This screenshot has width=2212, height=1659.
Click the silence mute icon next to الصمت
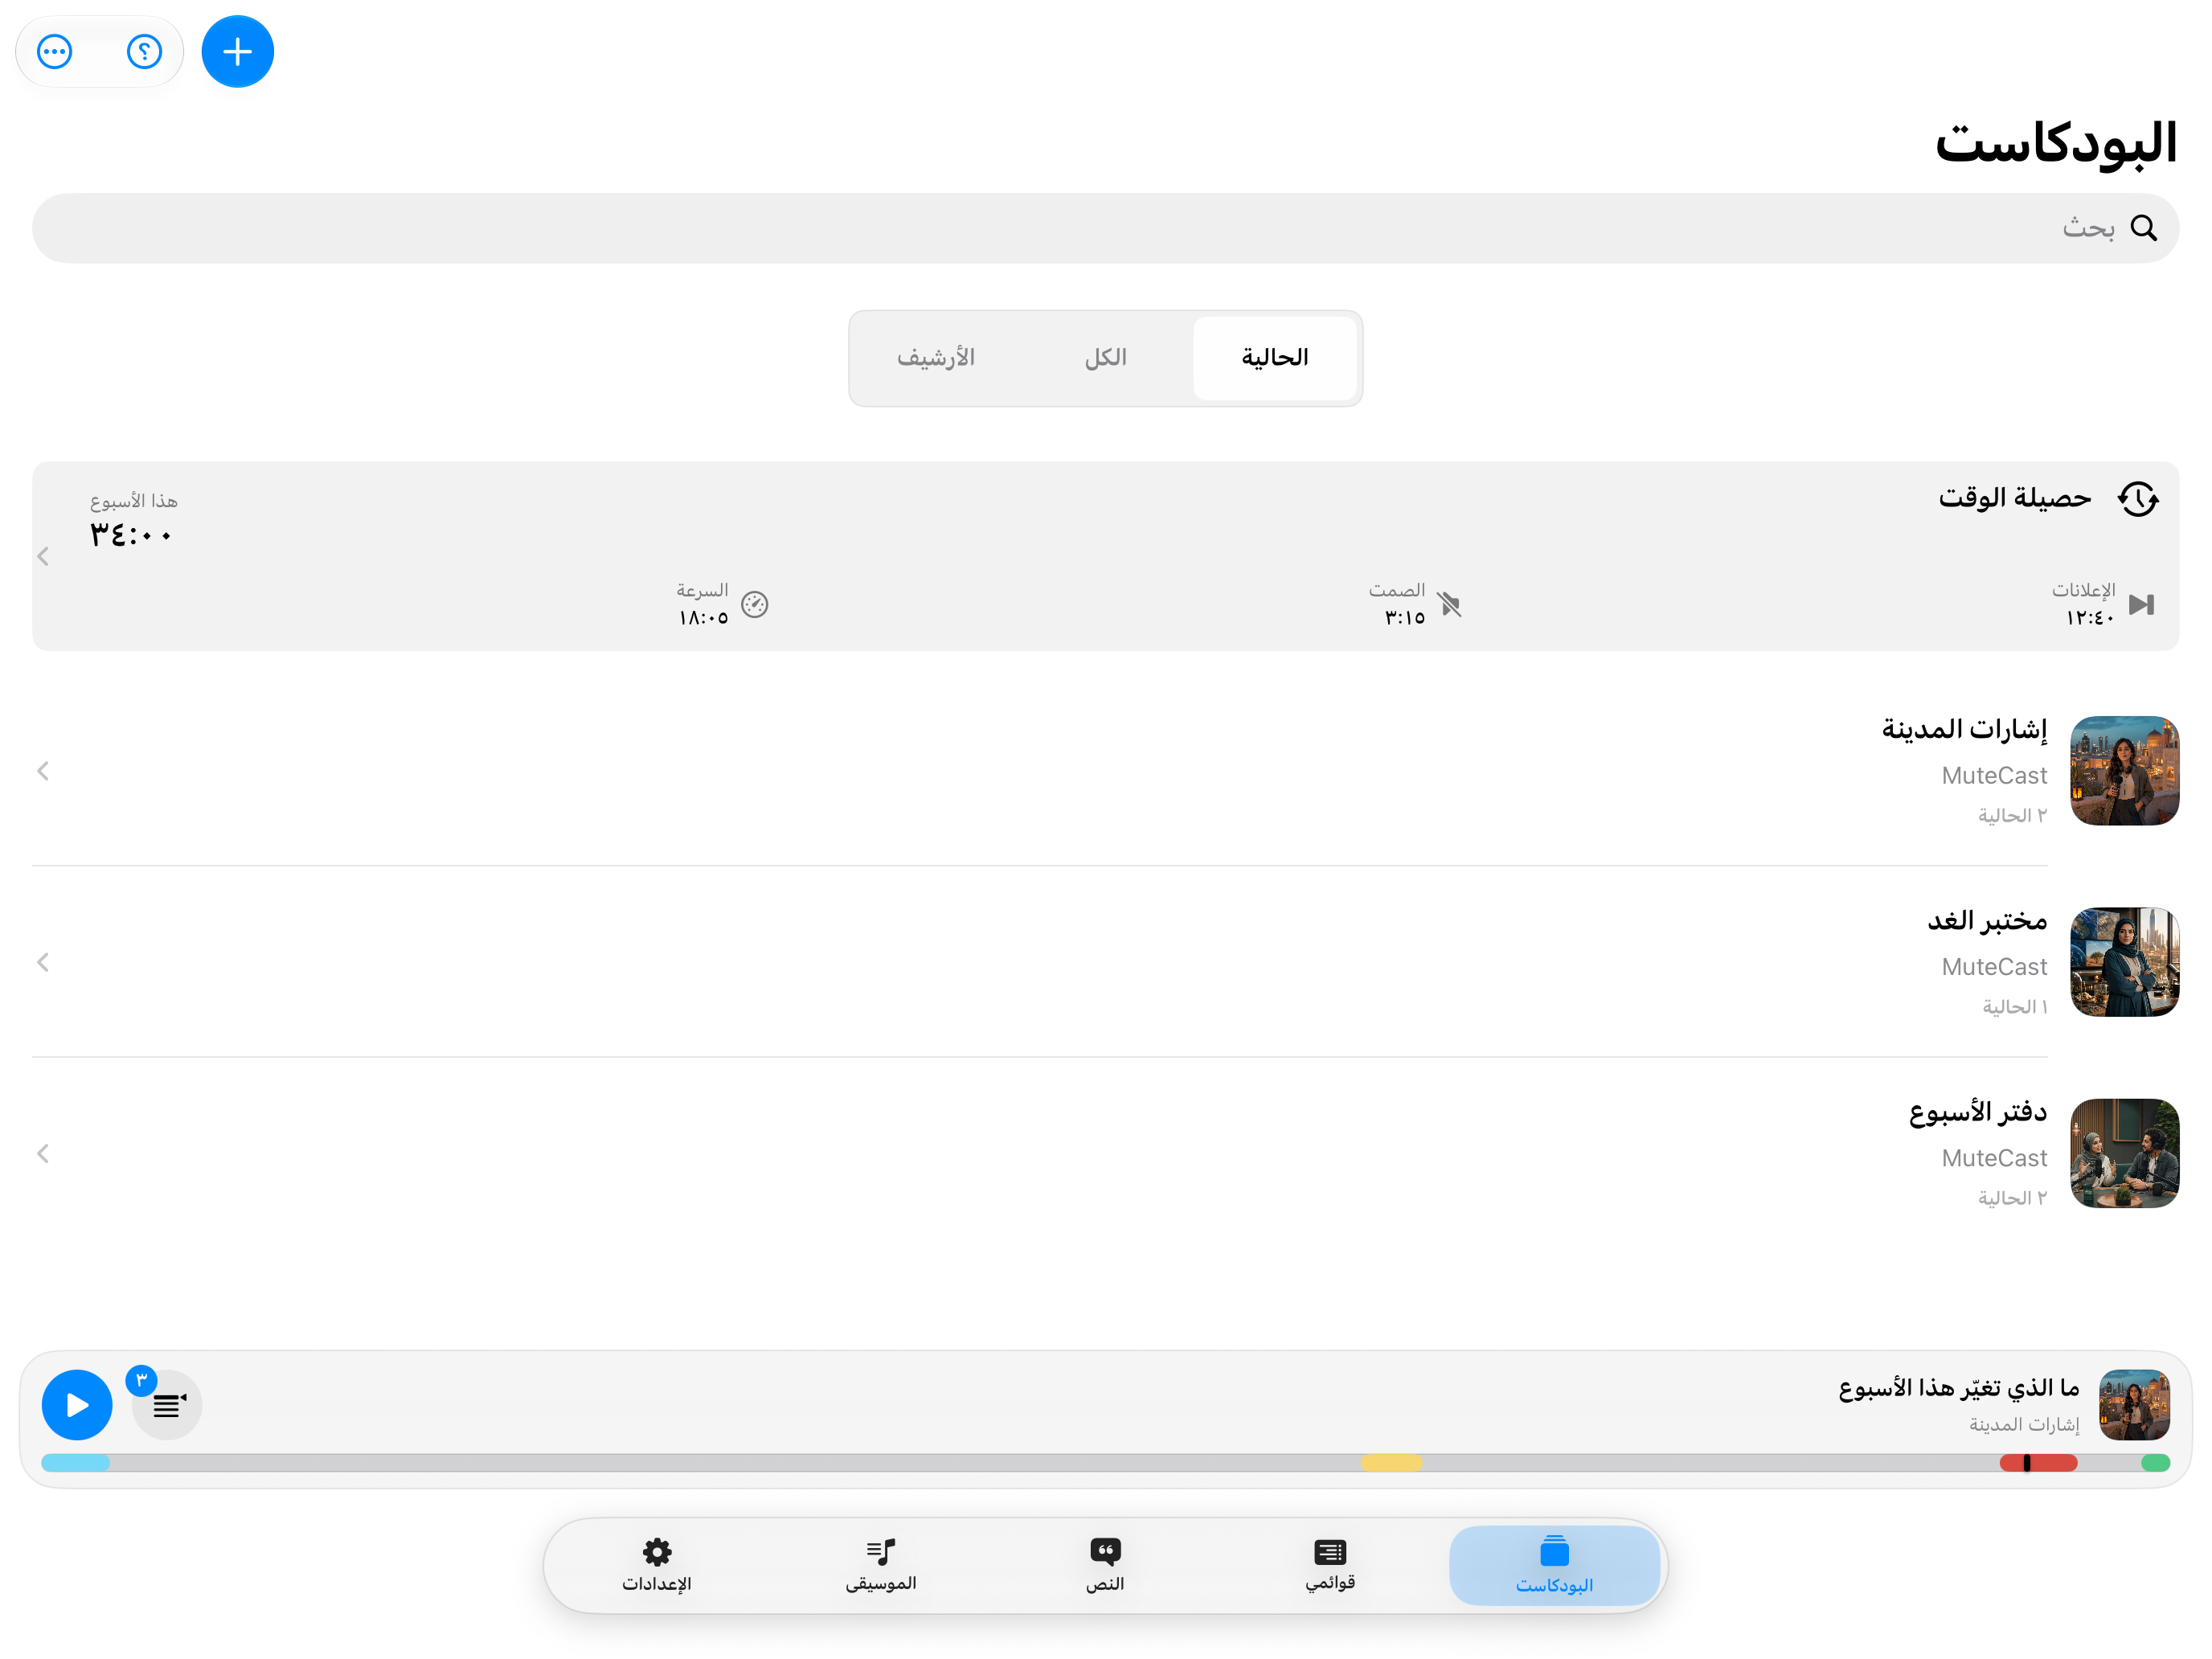[x=1450, y=604]
